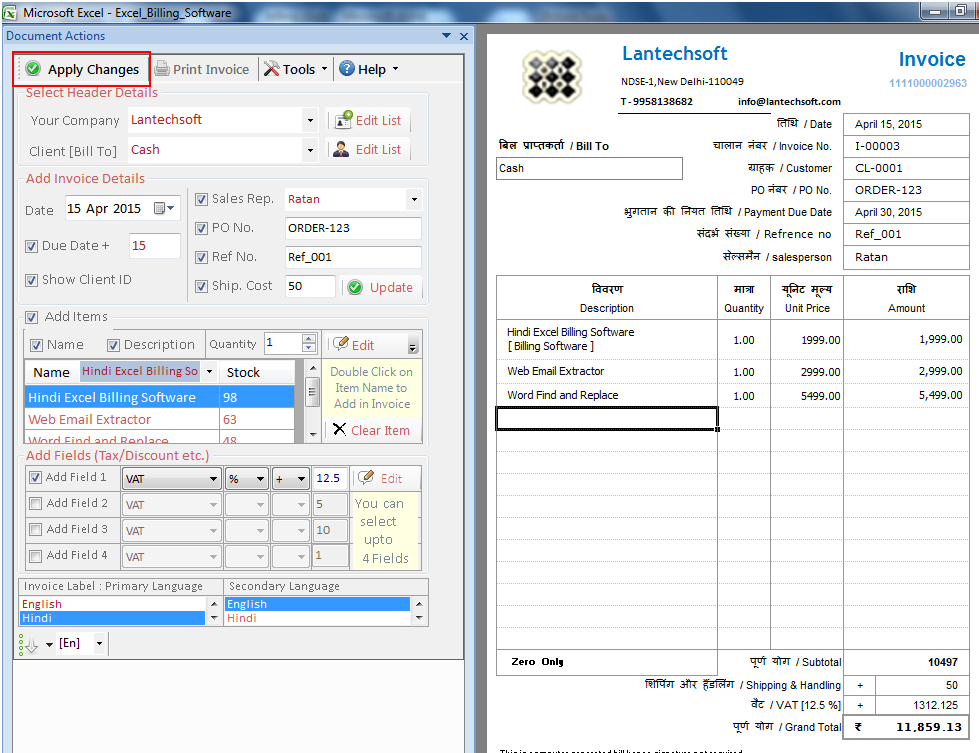Image resolution: width=979 pixels, height=753 pixels.
Task: Click the green Update checkmark icon
Action: click(355, 287)
